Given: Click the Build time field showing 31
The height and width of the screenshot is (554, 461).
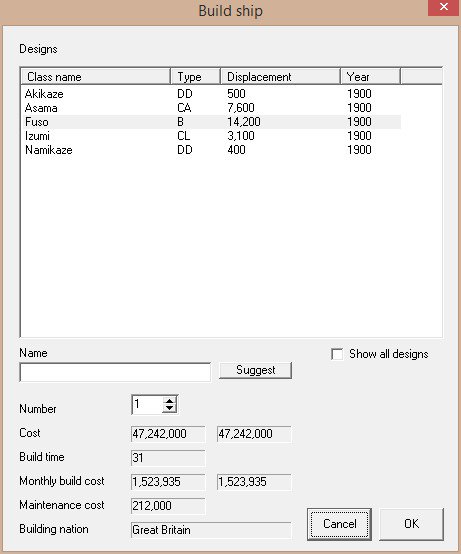Looking at the screenshot, I should (x=168, y=458).
